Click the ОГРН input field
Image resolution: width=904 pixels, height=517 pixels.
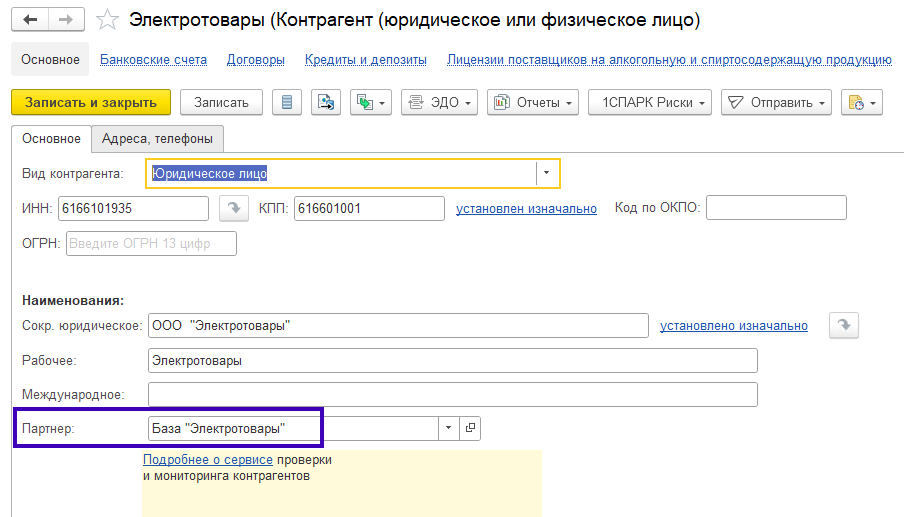pos(151,243)
